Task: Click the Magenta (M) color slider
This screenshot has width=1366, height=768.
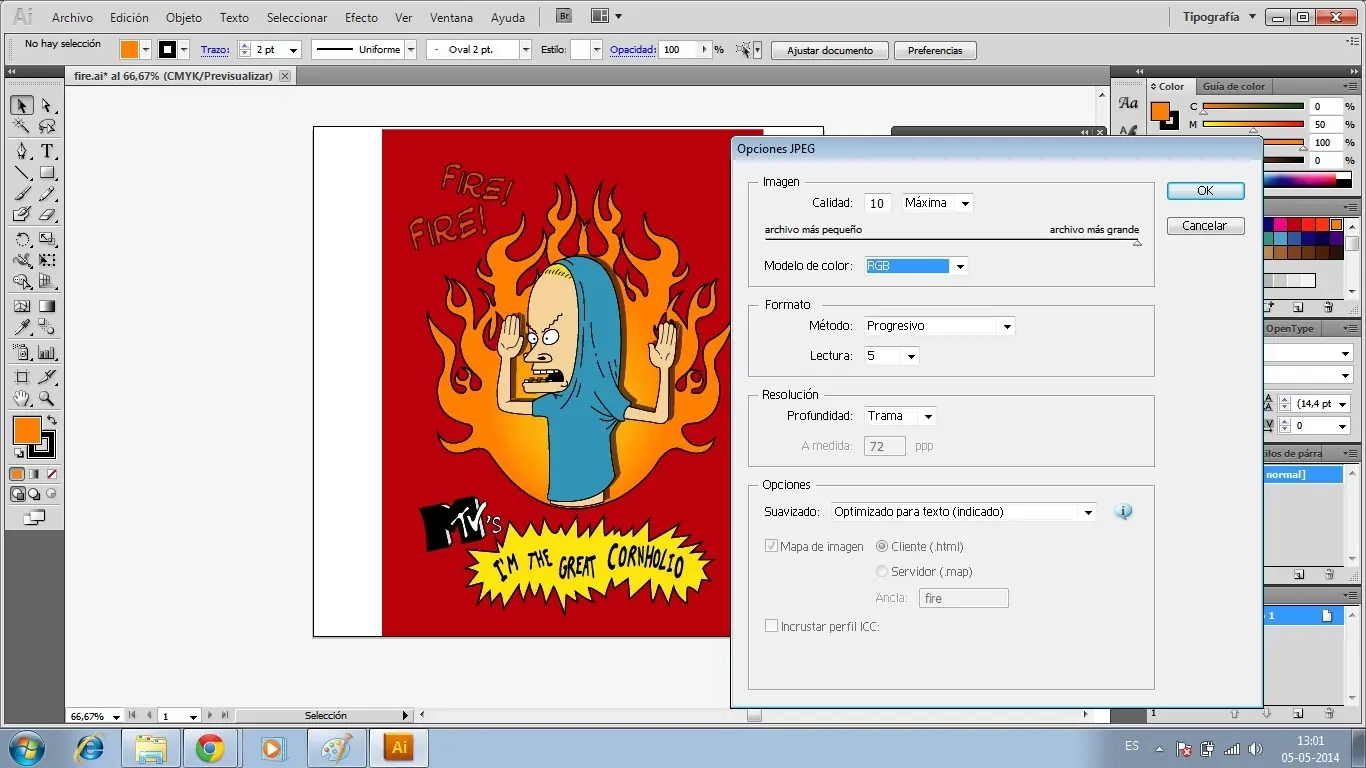Action: click(x=1254, y=125)
